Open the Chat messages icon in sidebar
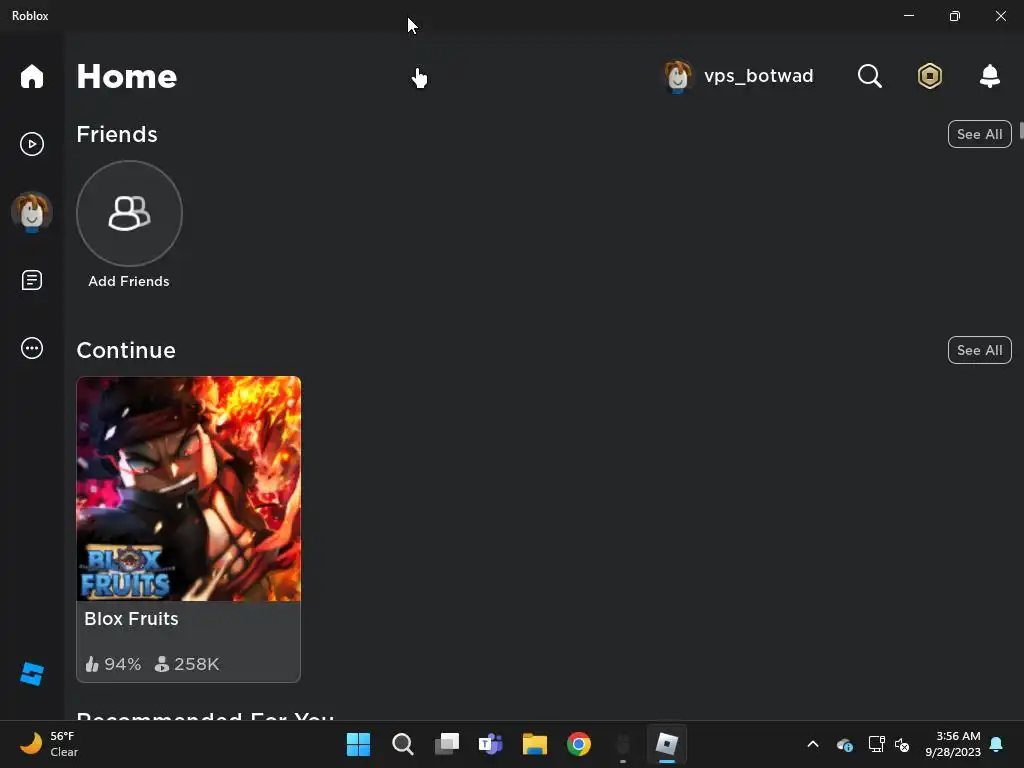The image size is (1024, 768). coord(31,280)
